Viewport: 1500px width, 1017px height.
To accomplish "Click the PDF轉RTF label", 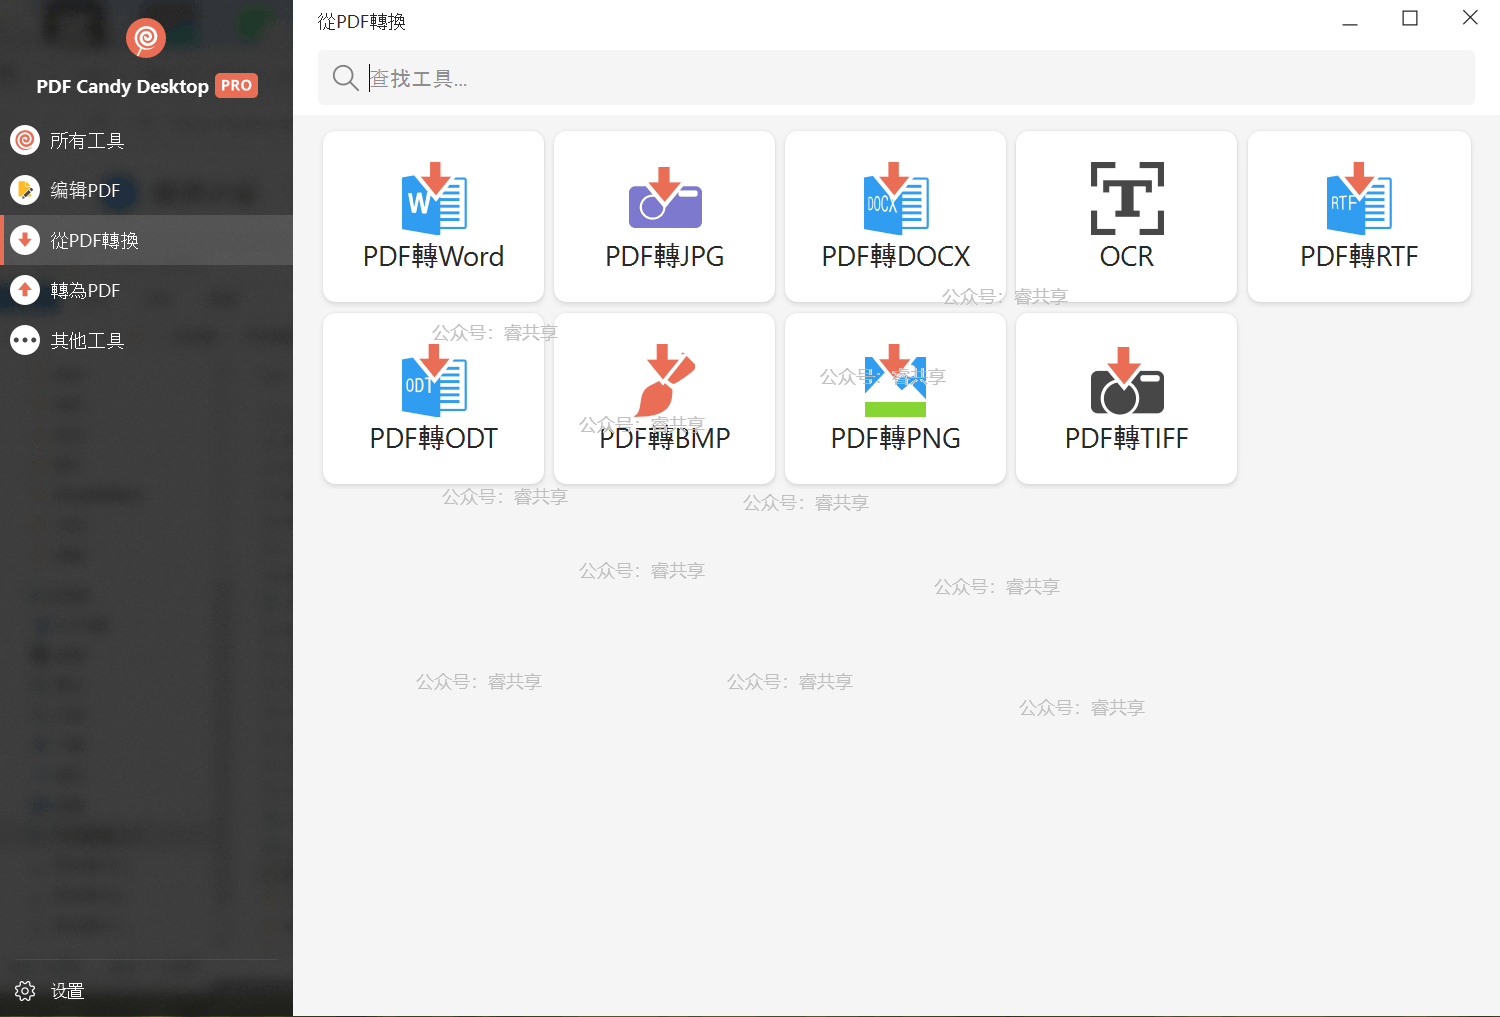I will point(1359,257).
